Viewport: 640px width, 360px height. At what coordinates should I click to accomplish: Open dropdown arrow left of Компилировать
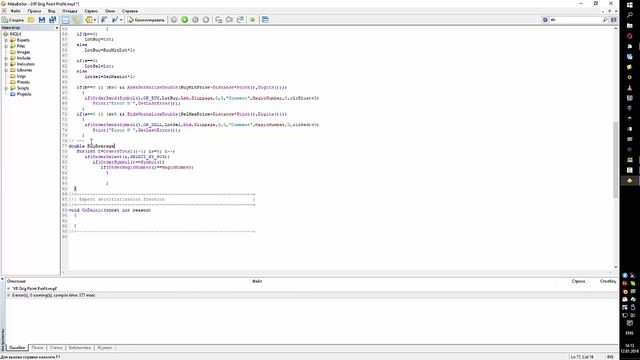[121, 20]
